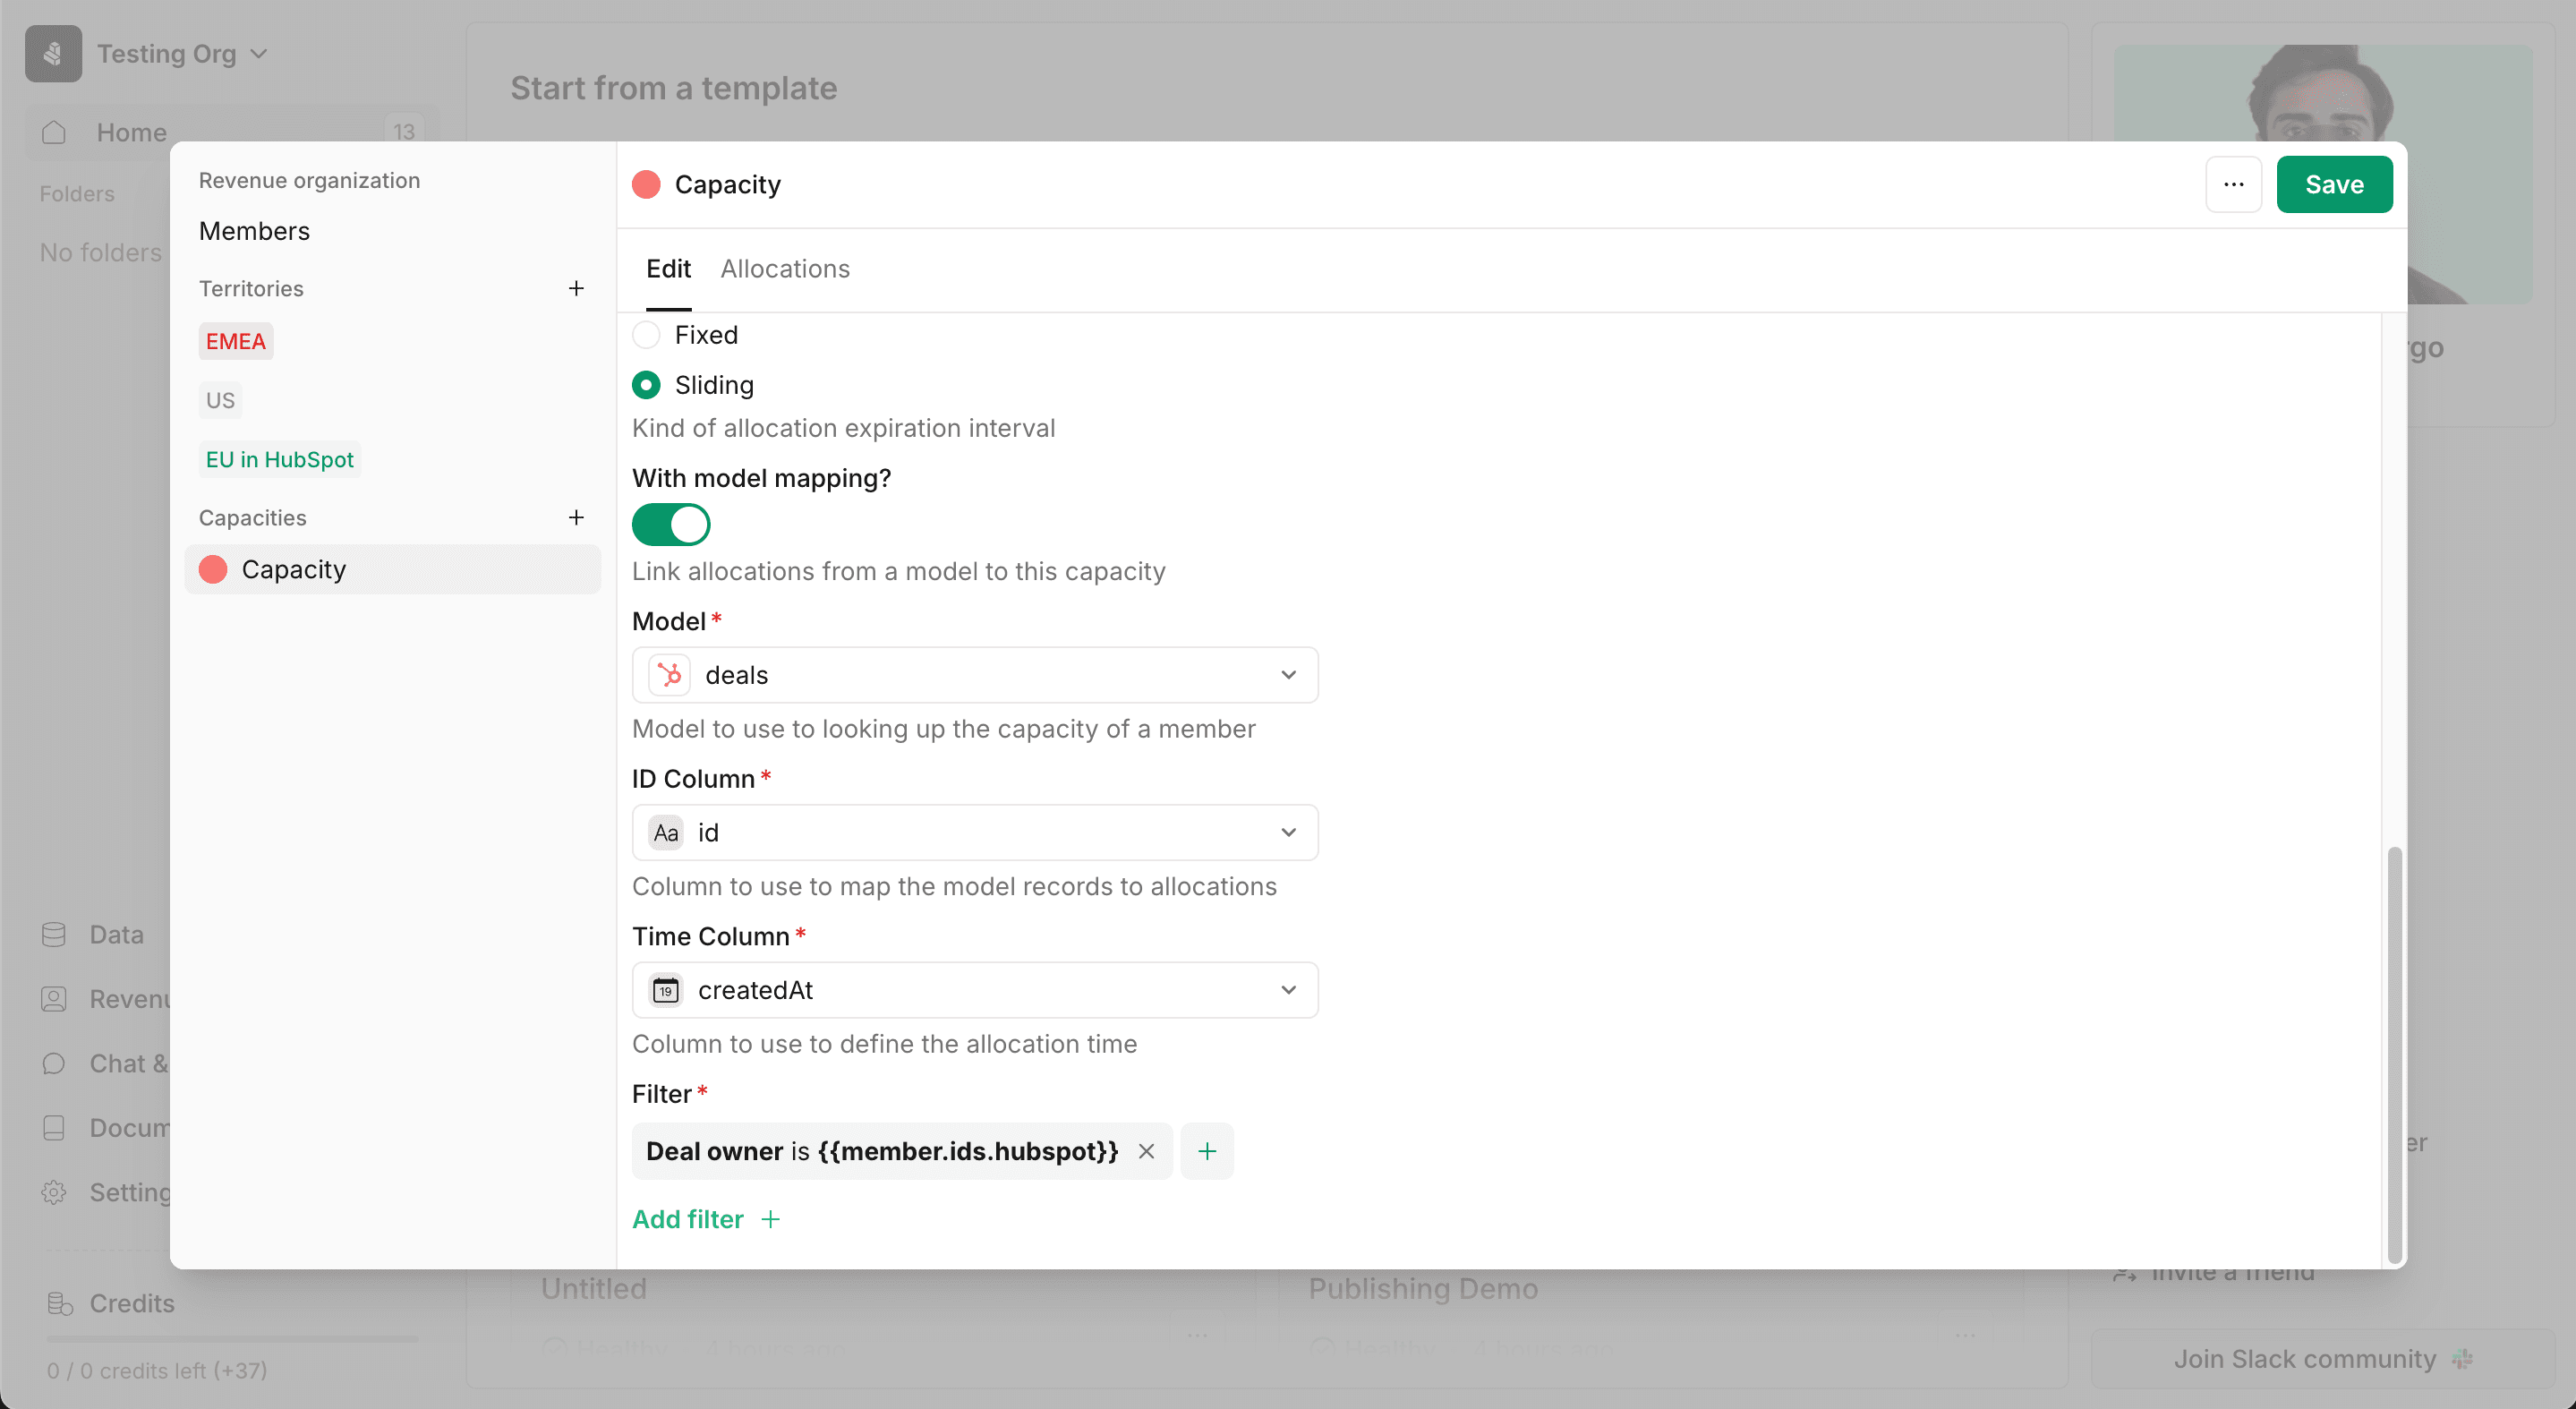Click the Testing Org logo icon
The width and height of the screenshot is (2576, 1409).
(x=53, y=53)
